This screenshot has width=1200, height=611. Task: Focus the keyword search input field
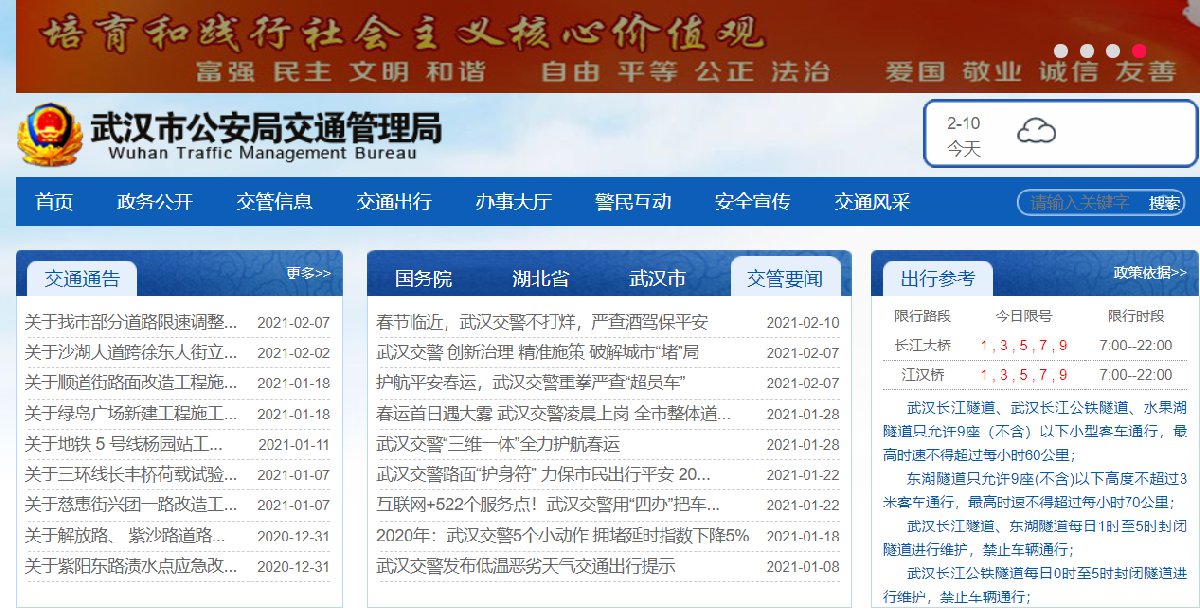1081,203
